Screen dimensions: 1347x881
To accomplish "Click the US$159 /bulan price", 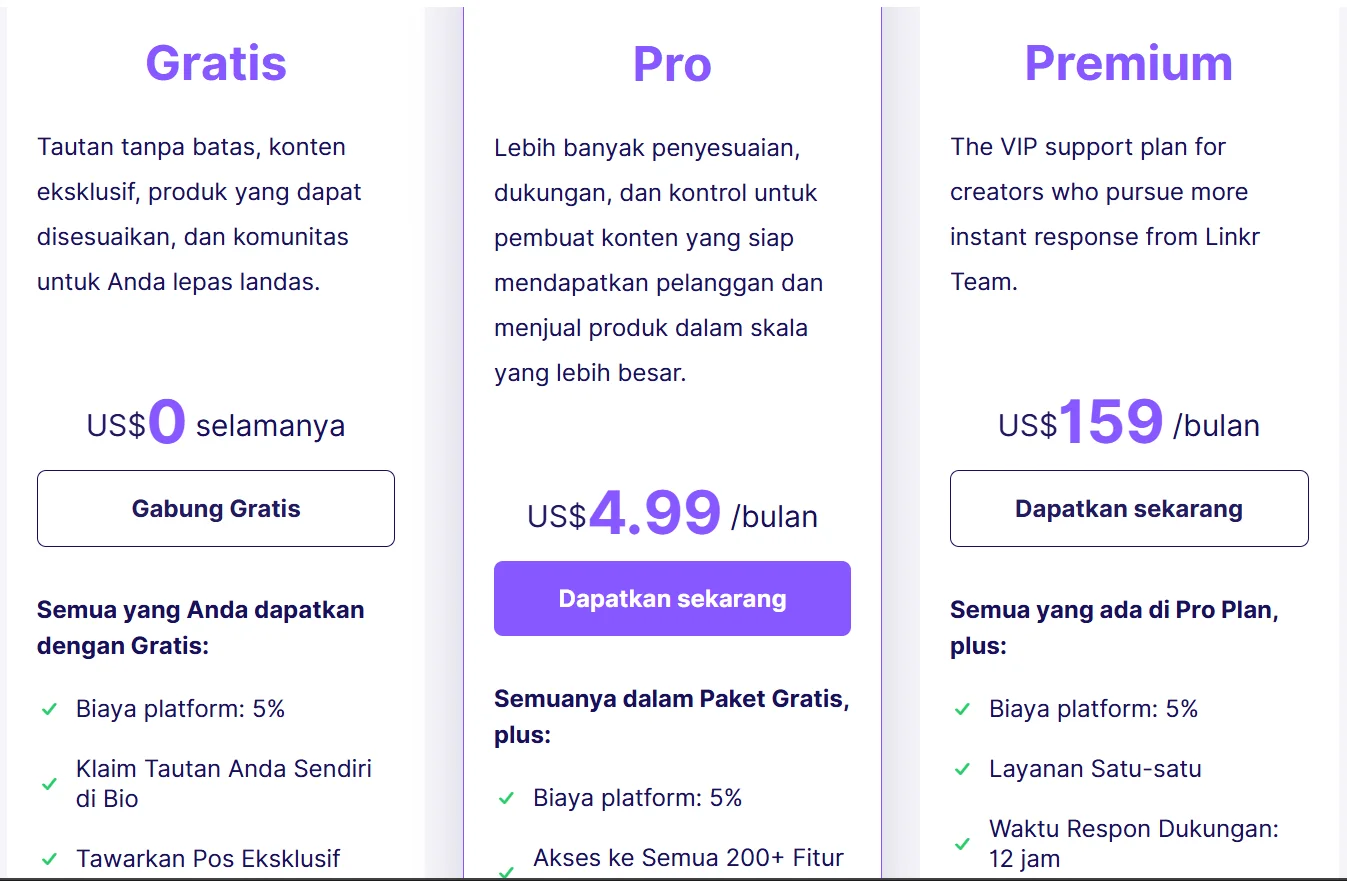I will (1128, 424).
